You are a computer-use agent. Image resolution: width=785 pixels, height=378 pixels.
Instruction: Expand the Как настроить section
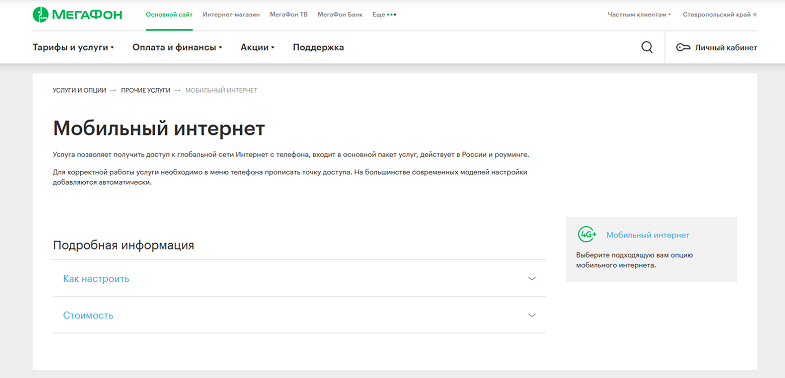[299, 278]
